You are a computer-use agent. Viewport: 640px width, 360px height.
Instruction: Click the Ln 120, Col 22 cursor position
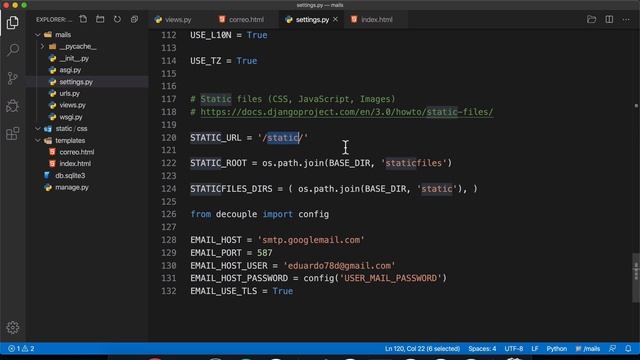click(422, 349)
